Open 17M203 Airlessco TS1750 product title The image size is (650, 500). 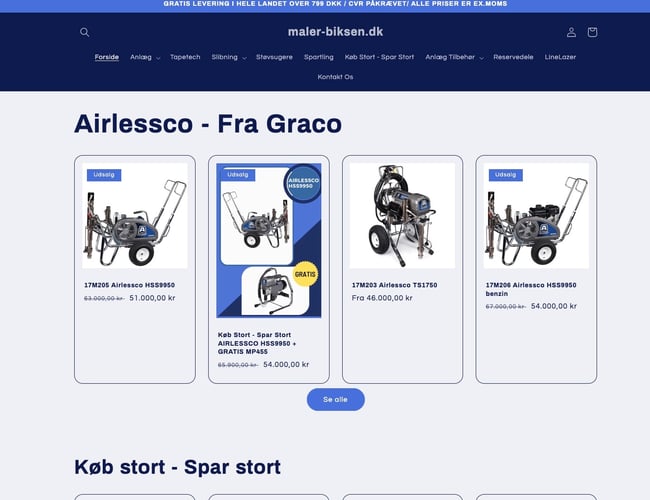(394, 285)
